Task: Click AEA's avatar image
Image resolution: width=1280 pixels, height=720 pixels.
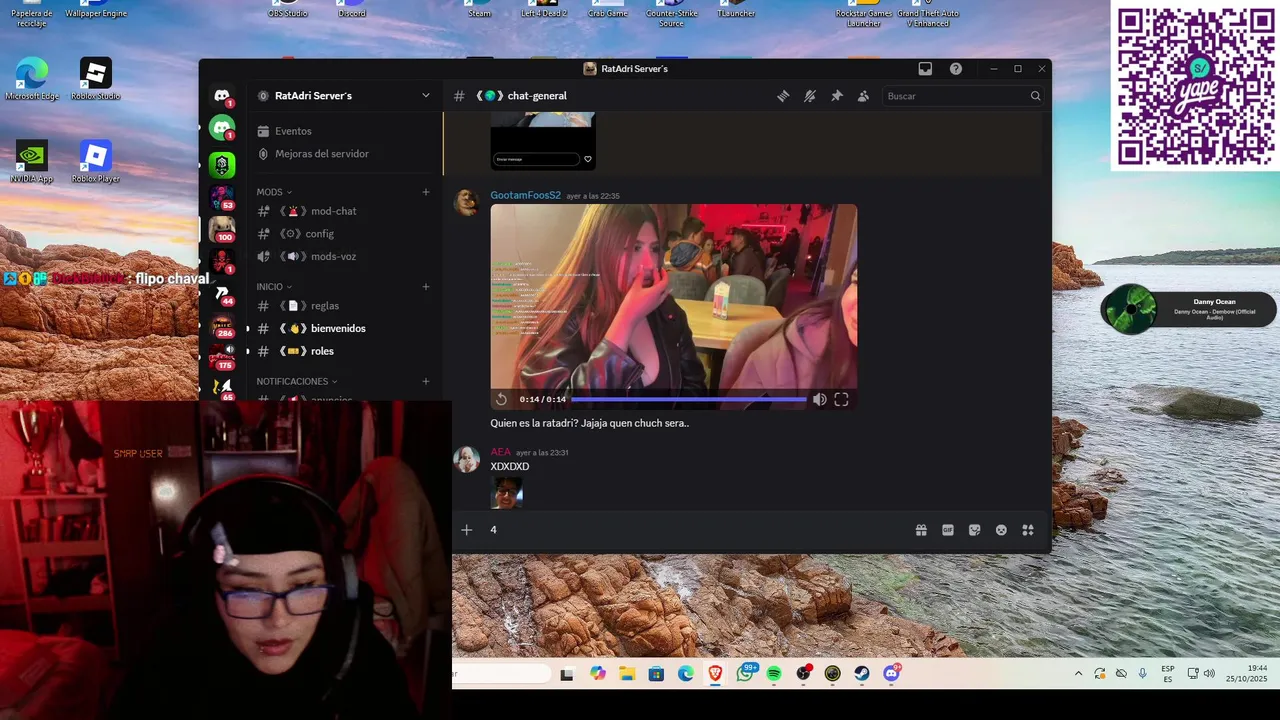Action: [x=466, y=459]
